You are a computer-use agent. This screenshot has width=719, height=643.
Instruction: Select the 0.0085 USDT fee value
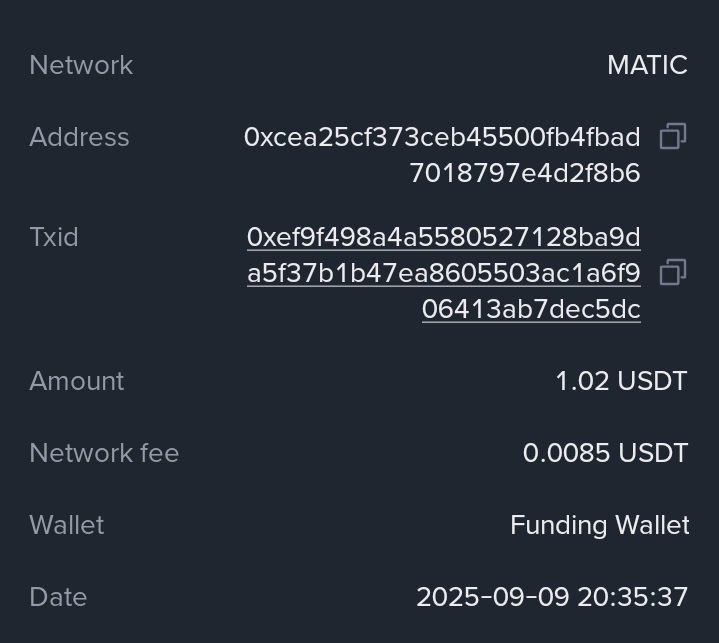pyautogui.click(x=605, y=453)
